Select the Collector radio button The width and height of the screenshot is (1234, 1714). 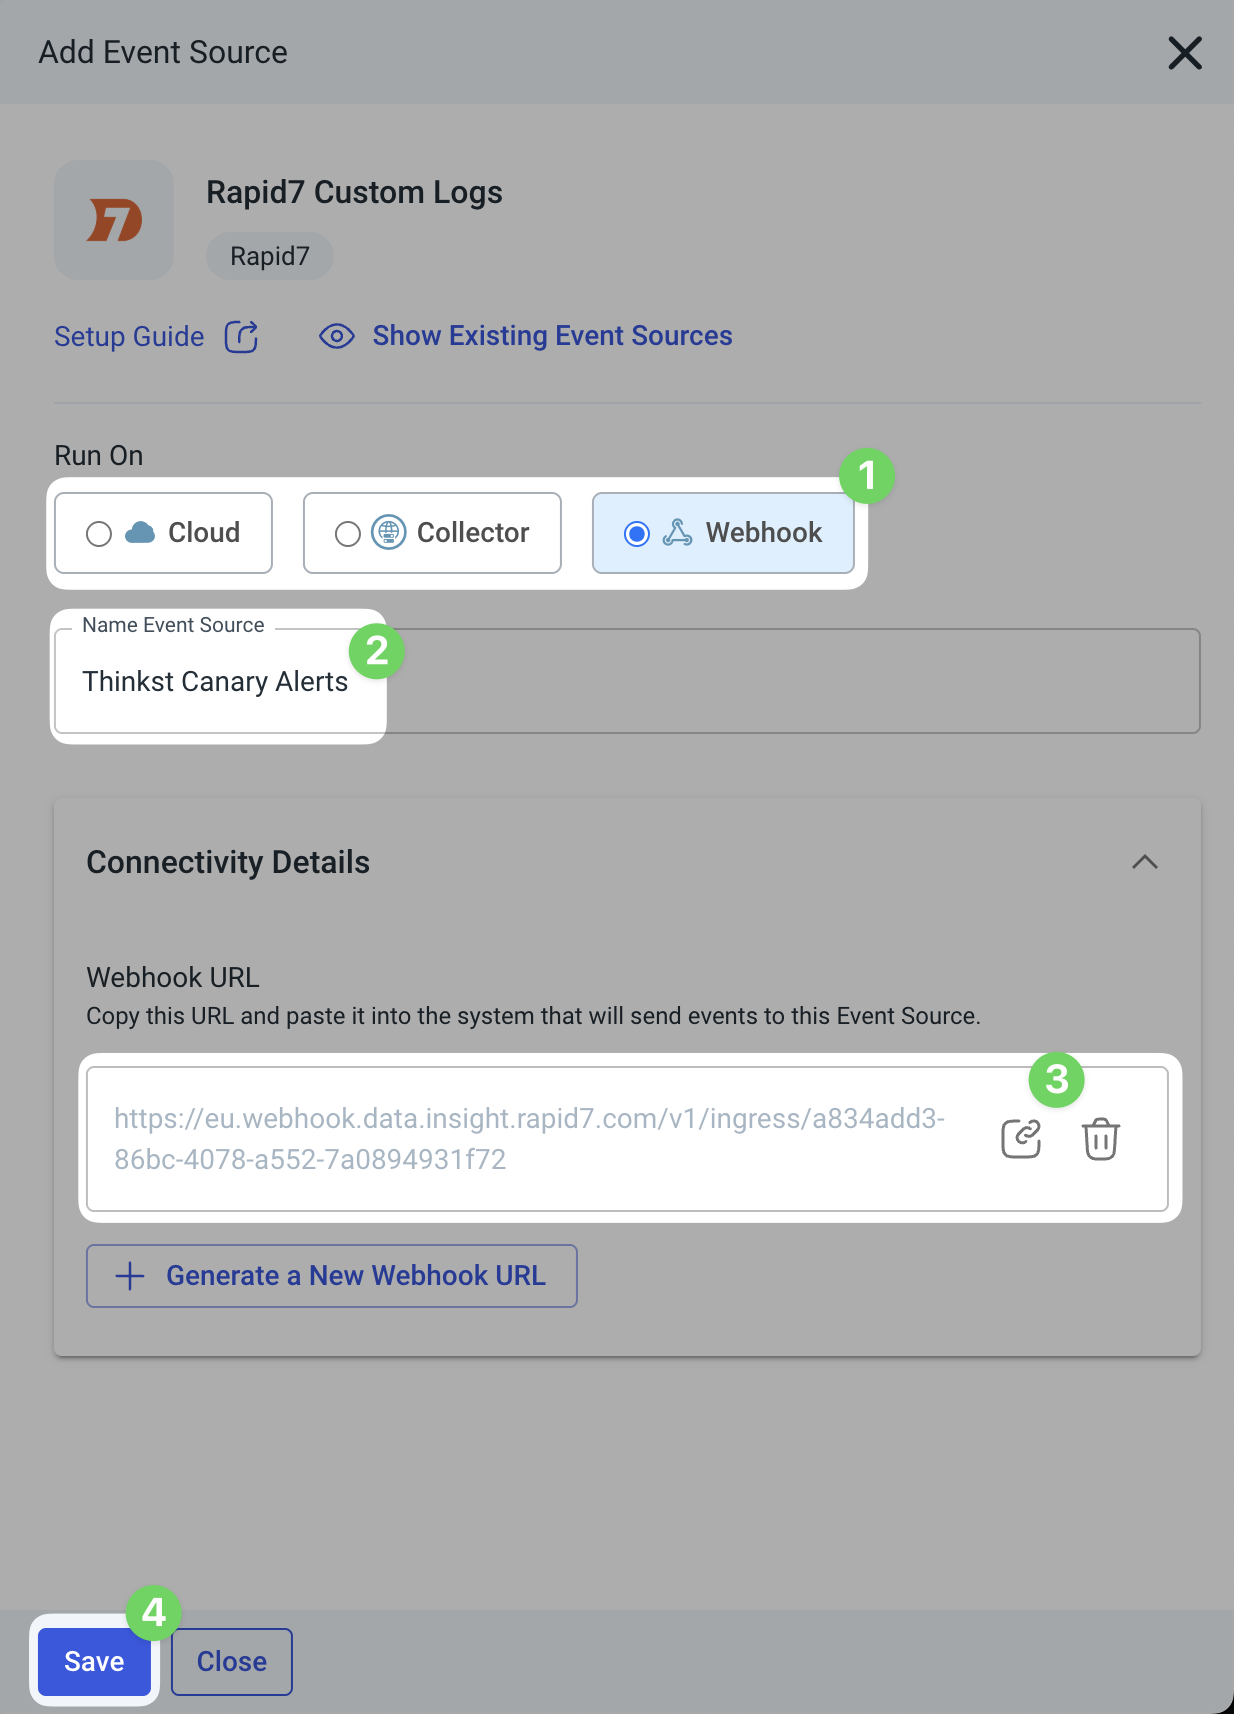348,534
